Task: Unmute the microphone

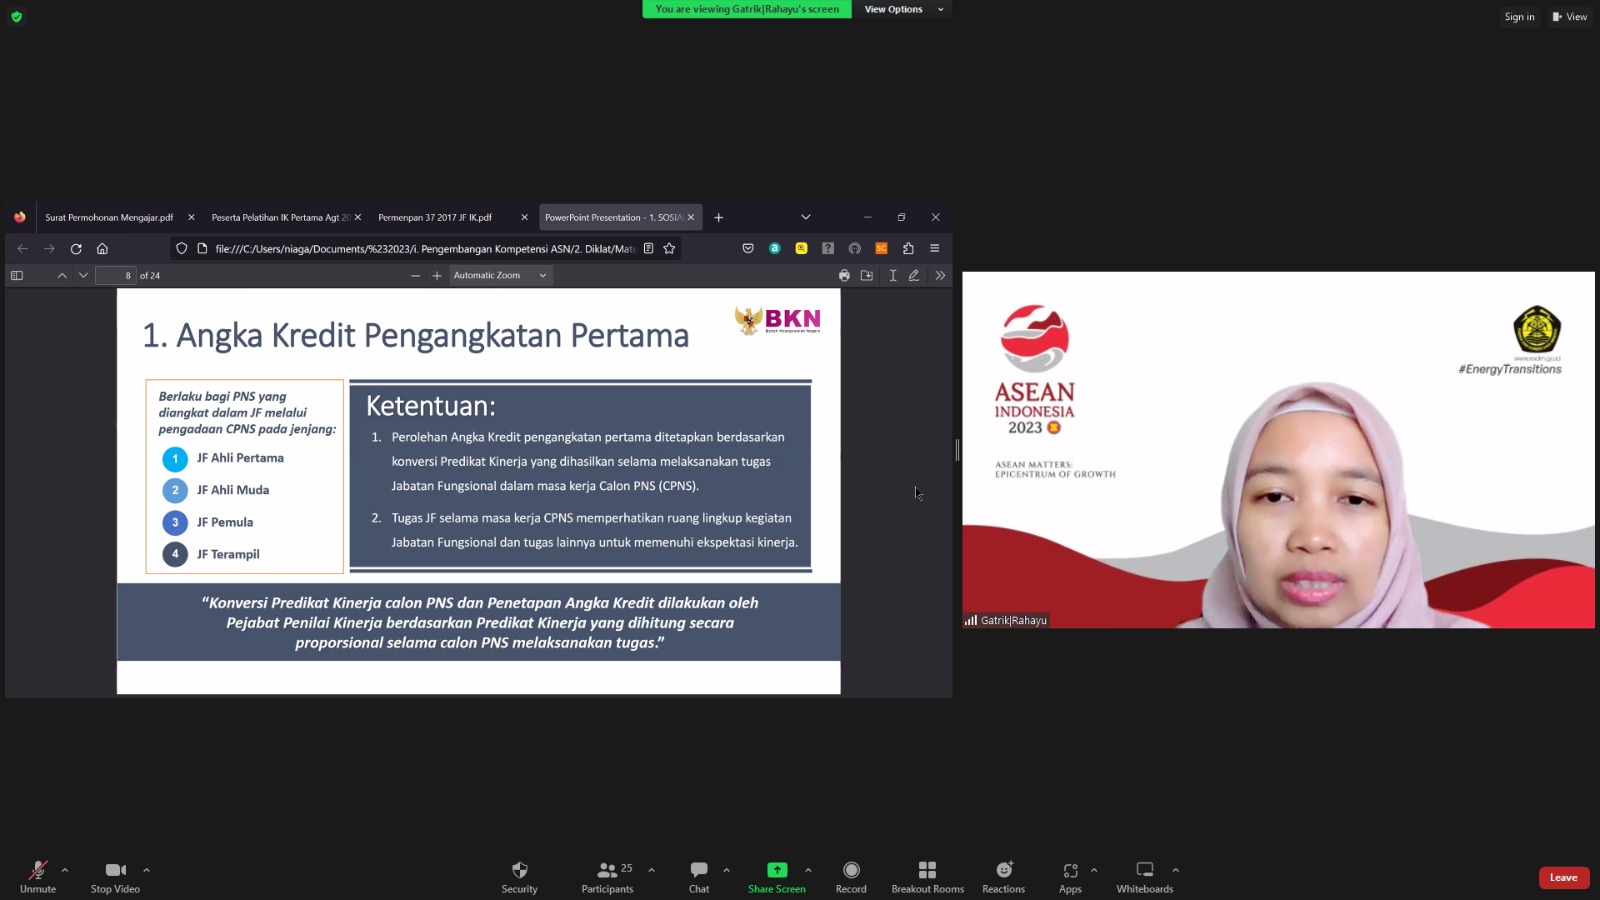Action: pos(38,870)
